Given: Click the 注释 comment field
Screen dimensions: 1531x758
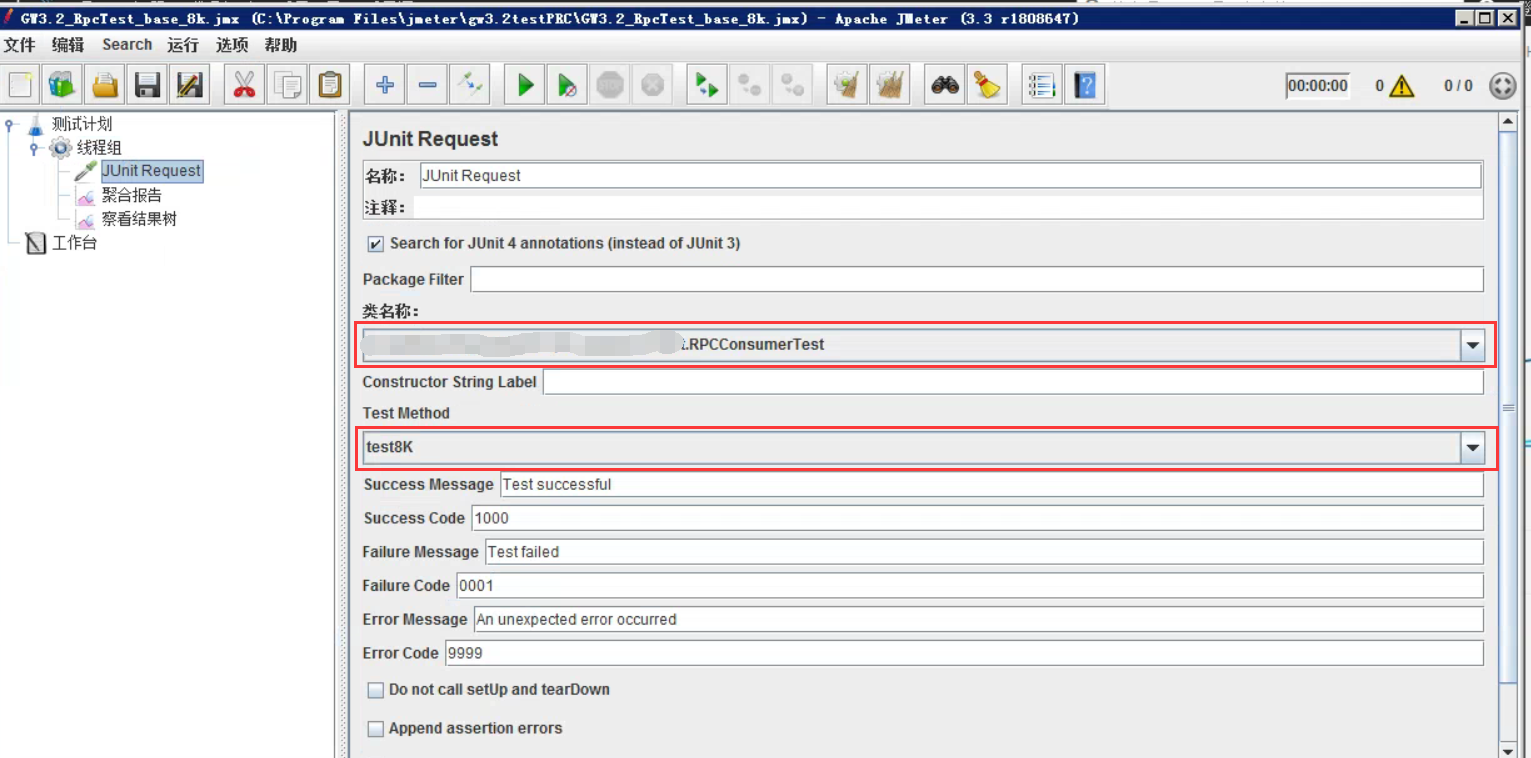Looking at the screenshot, I should pos(948,208).
